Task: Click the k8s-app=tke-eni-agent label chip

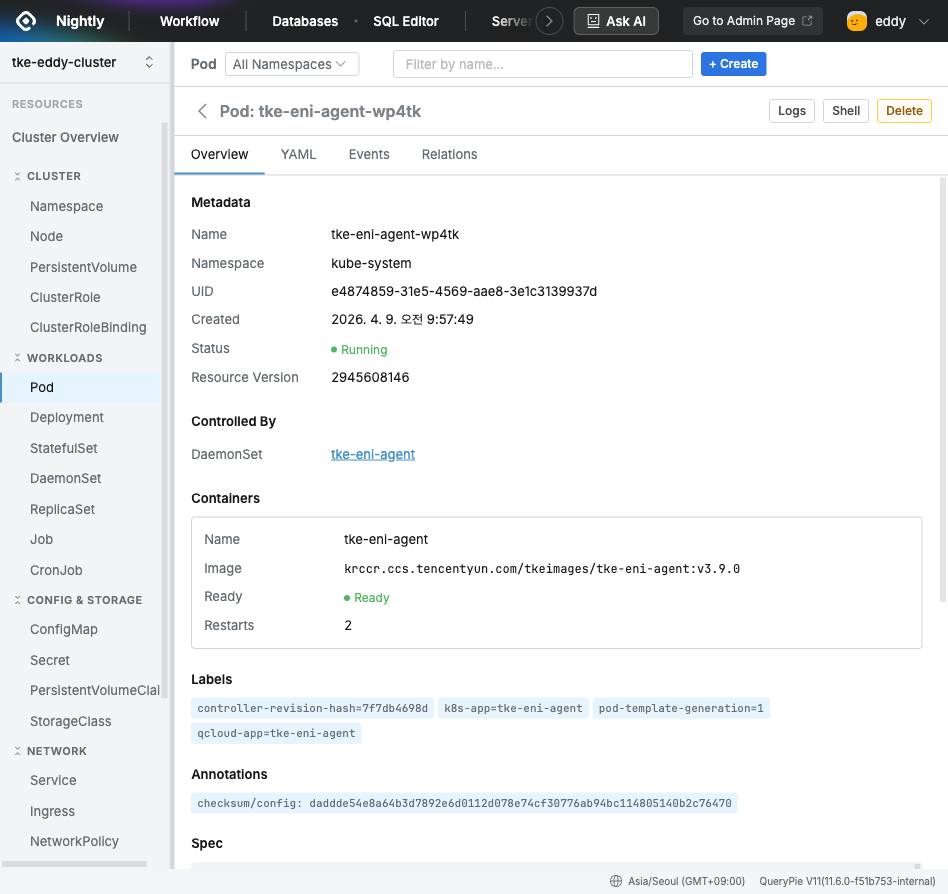Action: point(513,708)
